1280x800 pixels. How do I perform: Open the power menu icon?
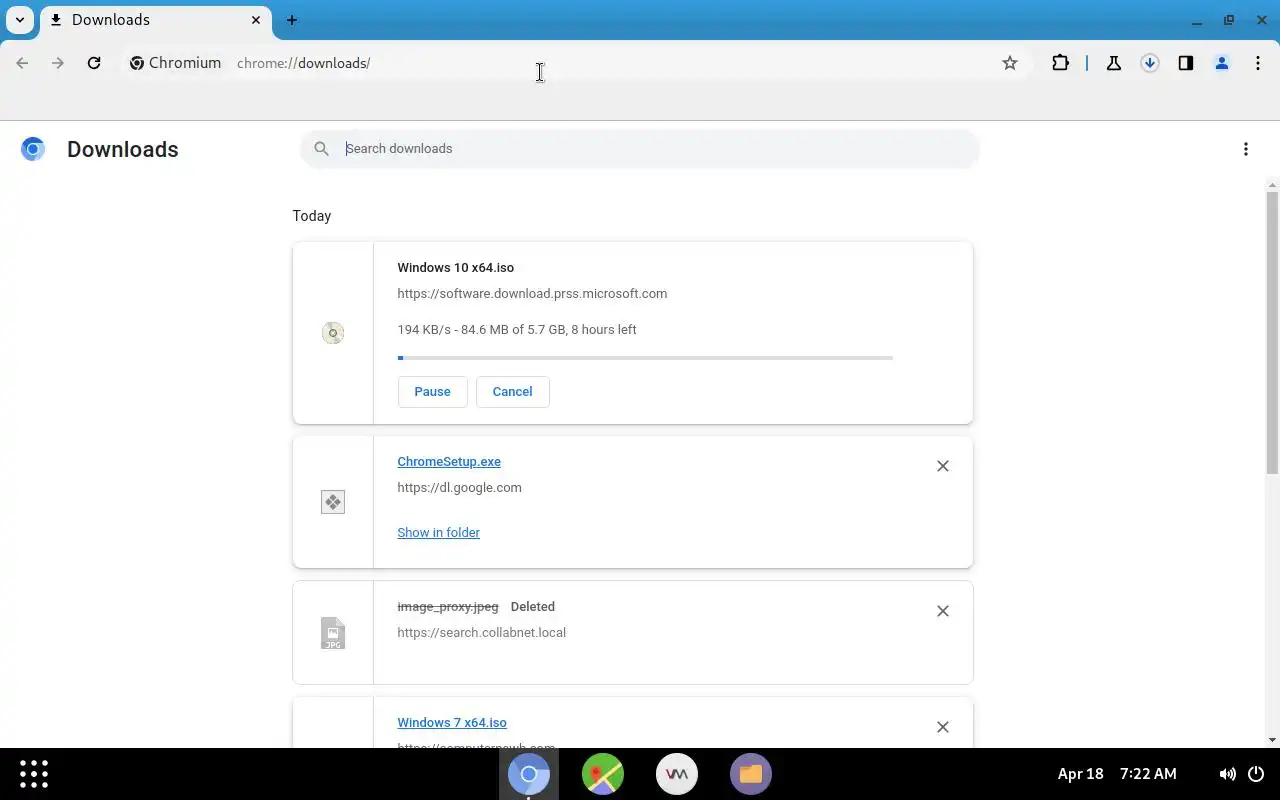1256,774
